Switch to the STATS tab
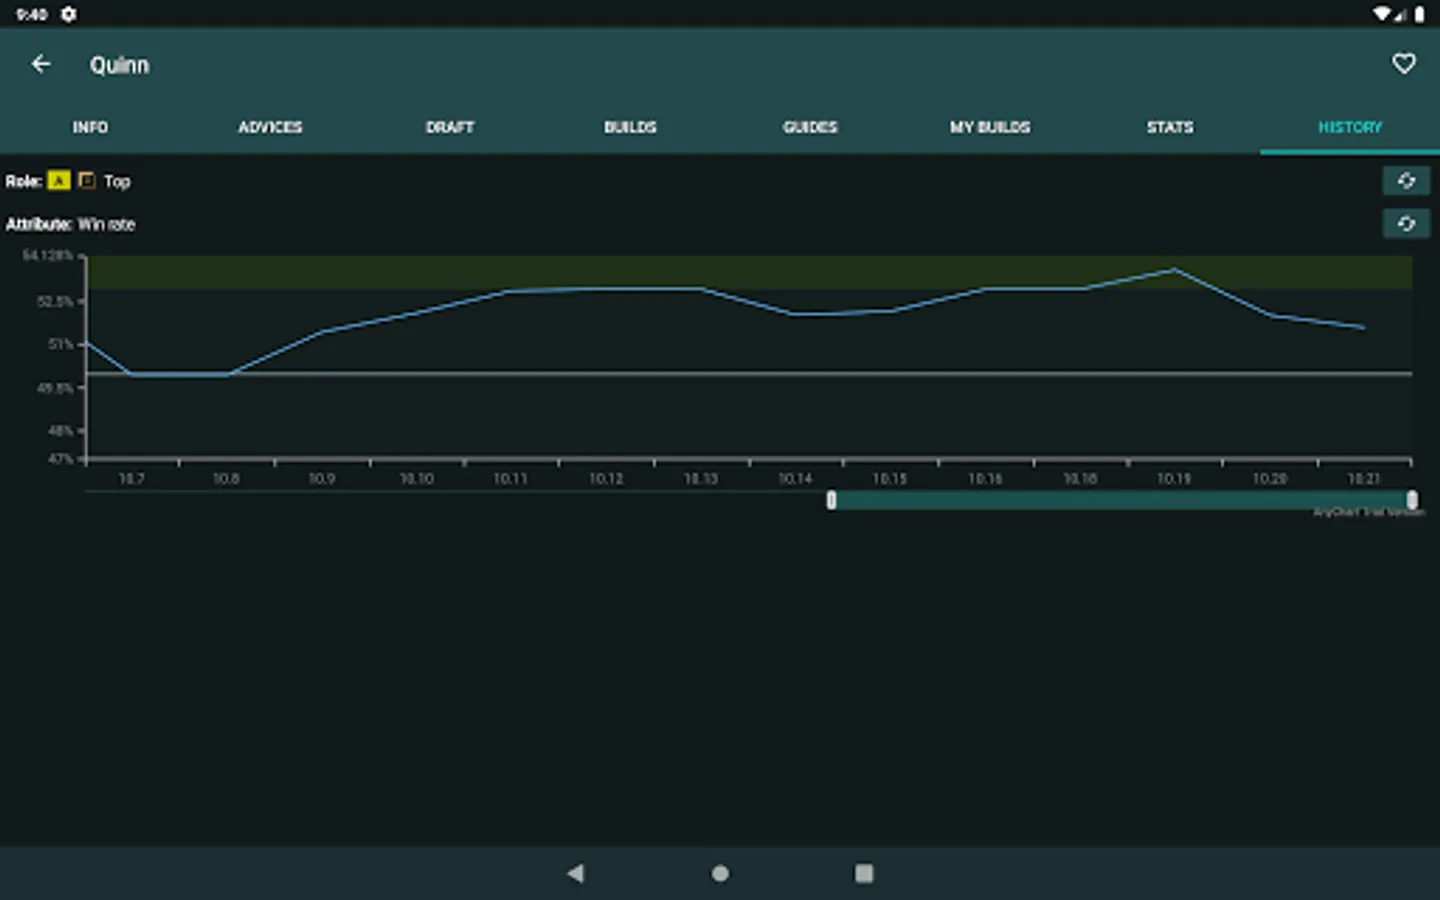Screen dimensions: 1440x900 click(1170, 127)
